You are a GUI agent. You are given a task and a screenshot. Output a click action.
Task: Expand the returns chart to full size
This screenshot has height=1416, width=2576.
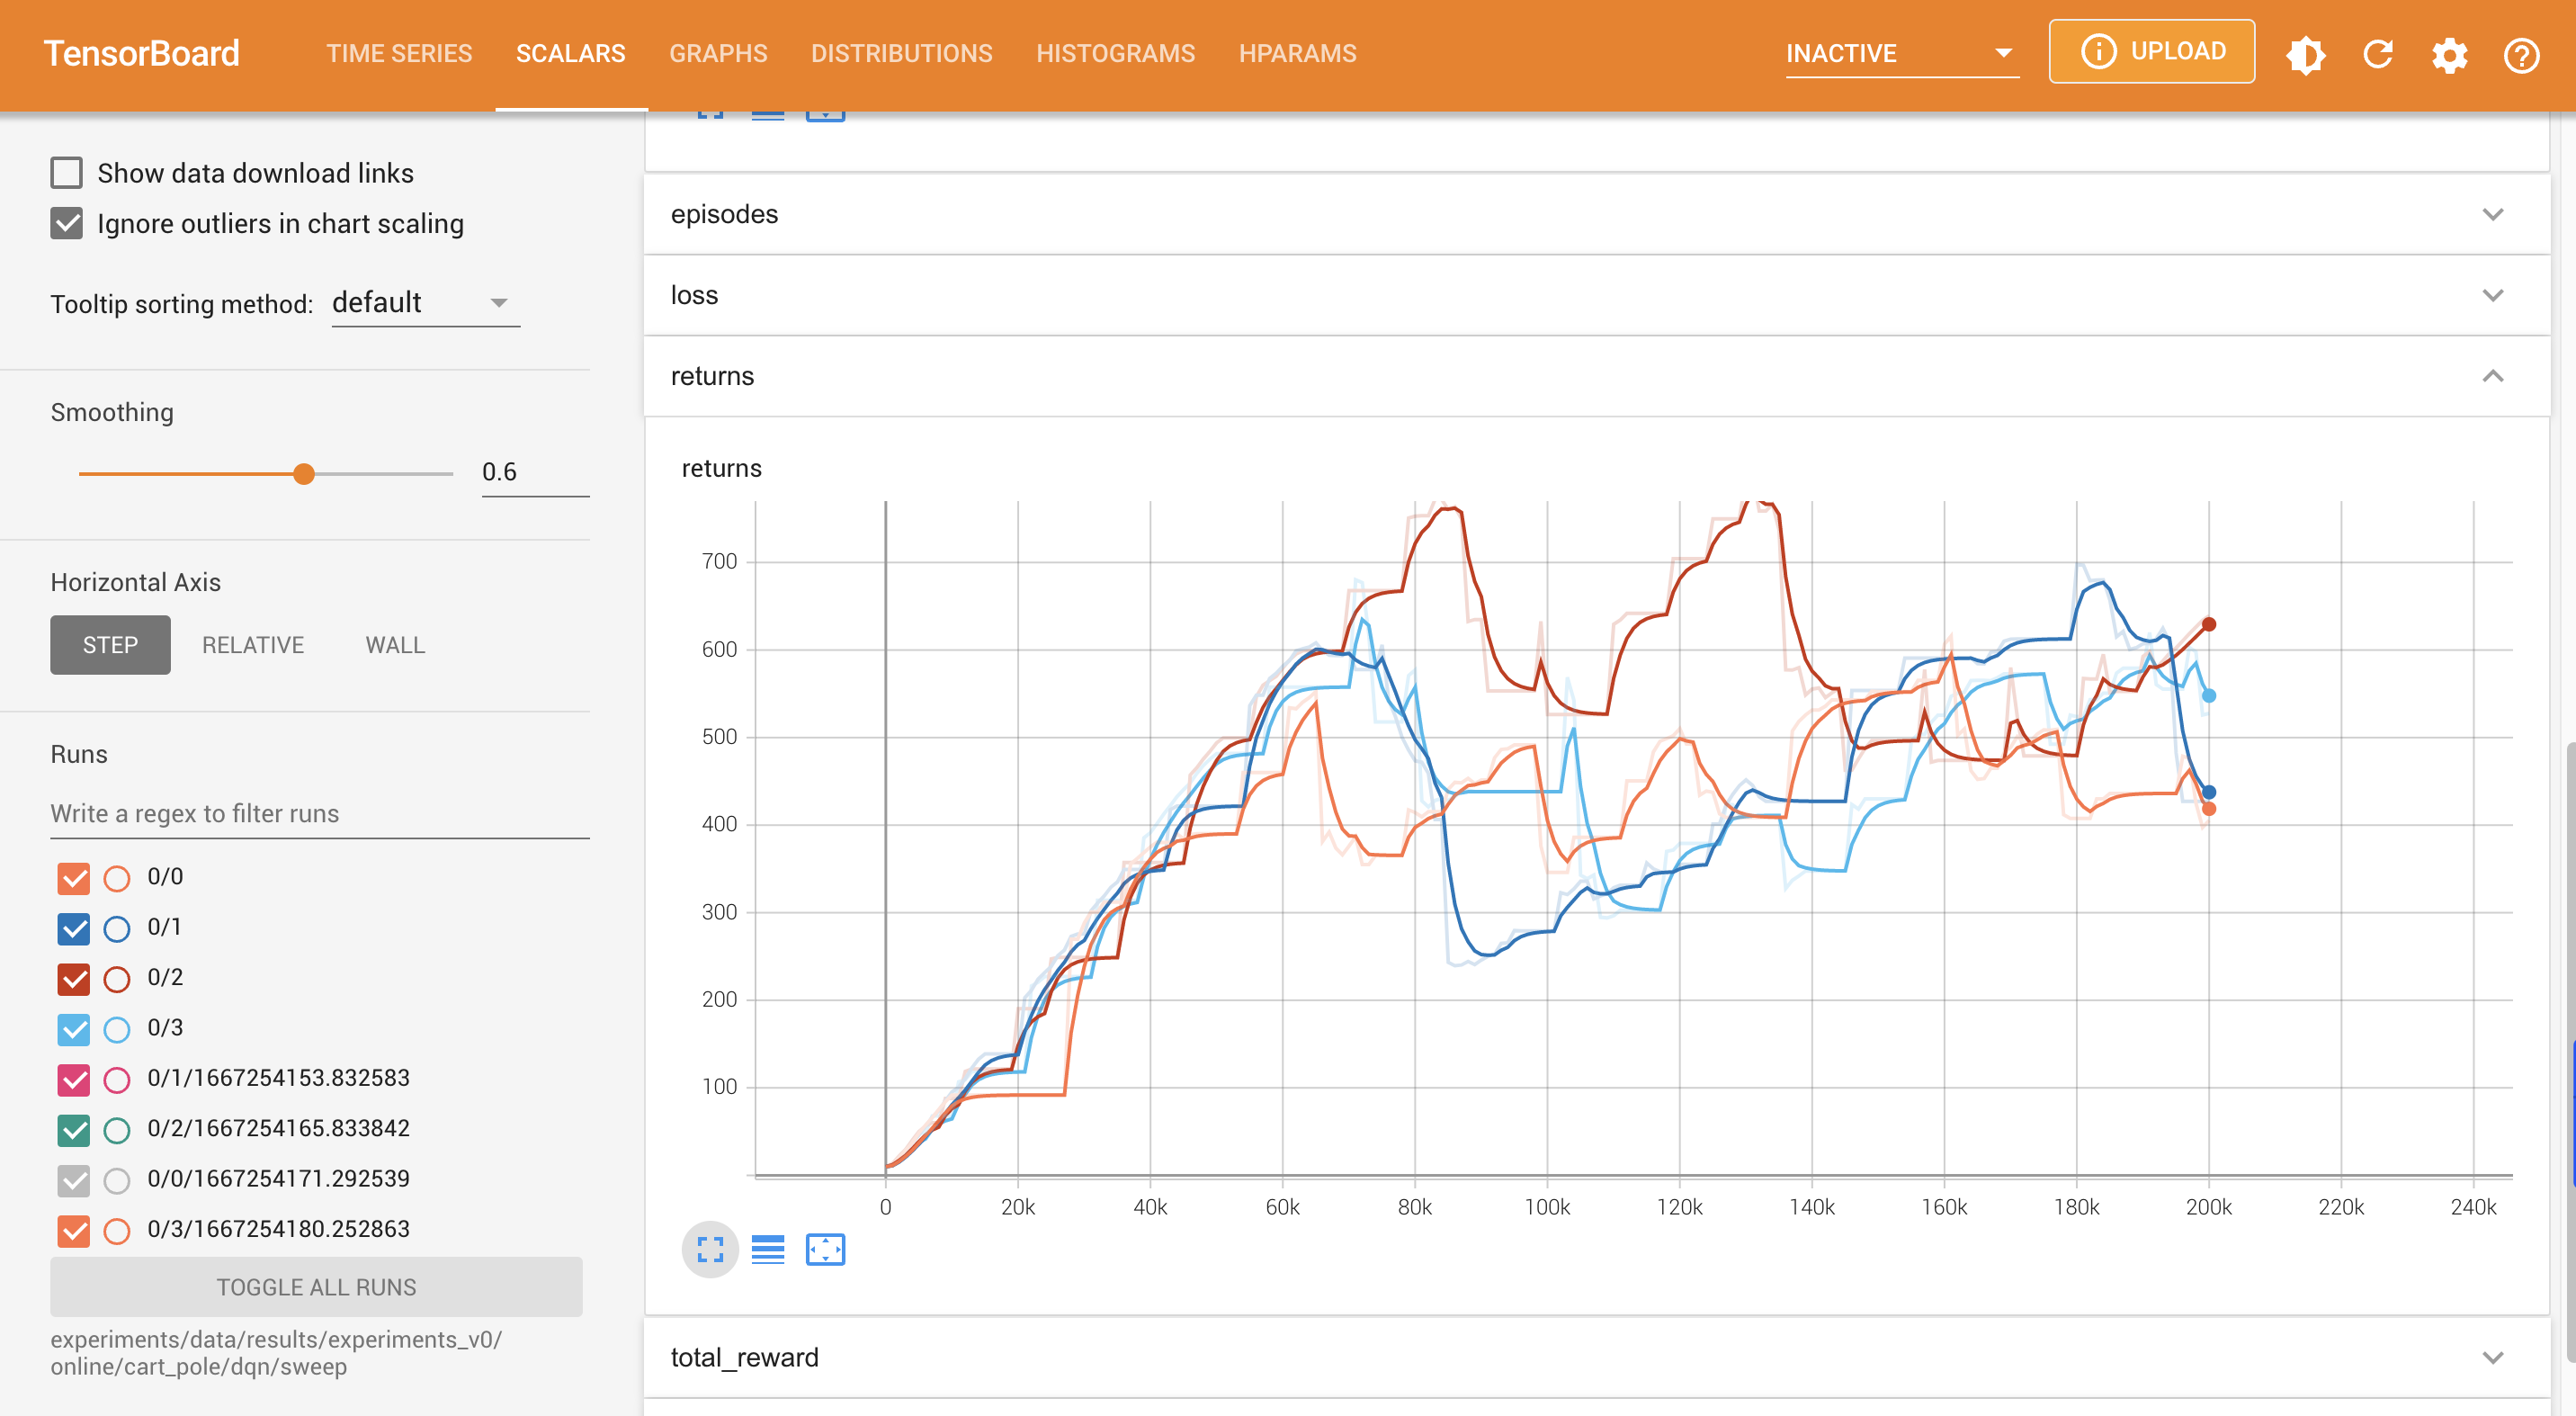710,1250
